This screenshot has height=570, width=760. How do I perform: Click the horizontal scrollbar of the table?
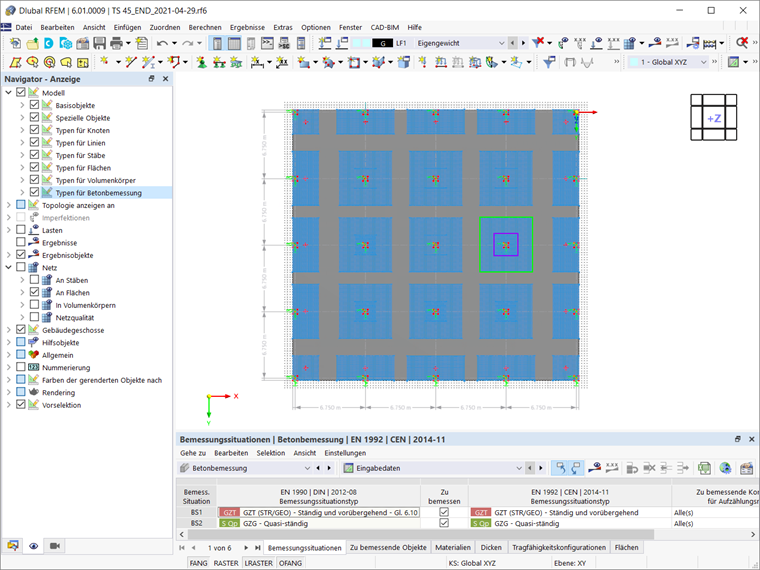coord(421,534)
